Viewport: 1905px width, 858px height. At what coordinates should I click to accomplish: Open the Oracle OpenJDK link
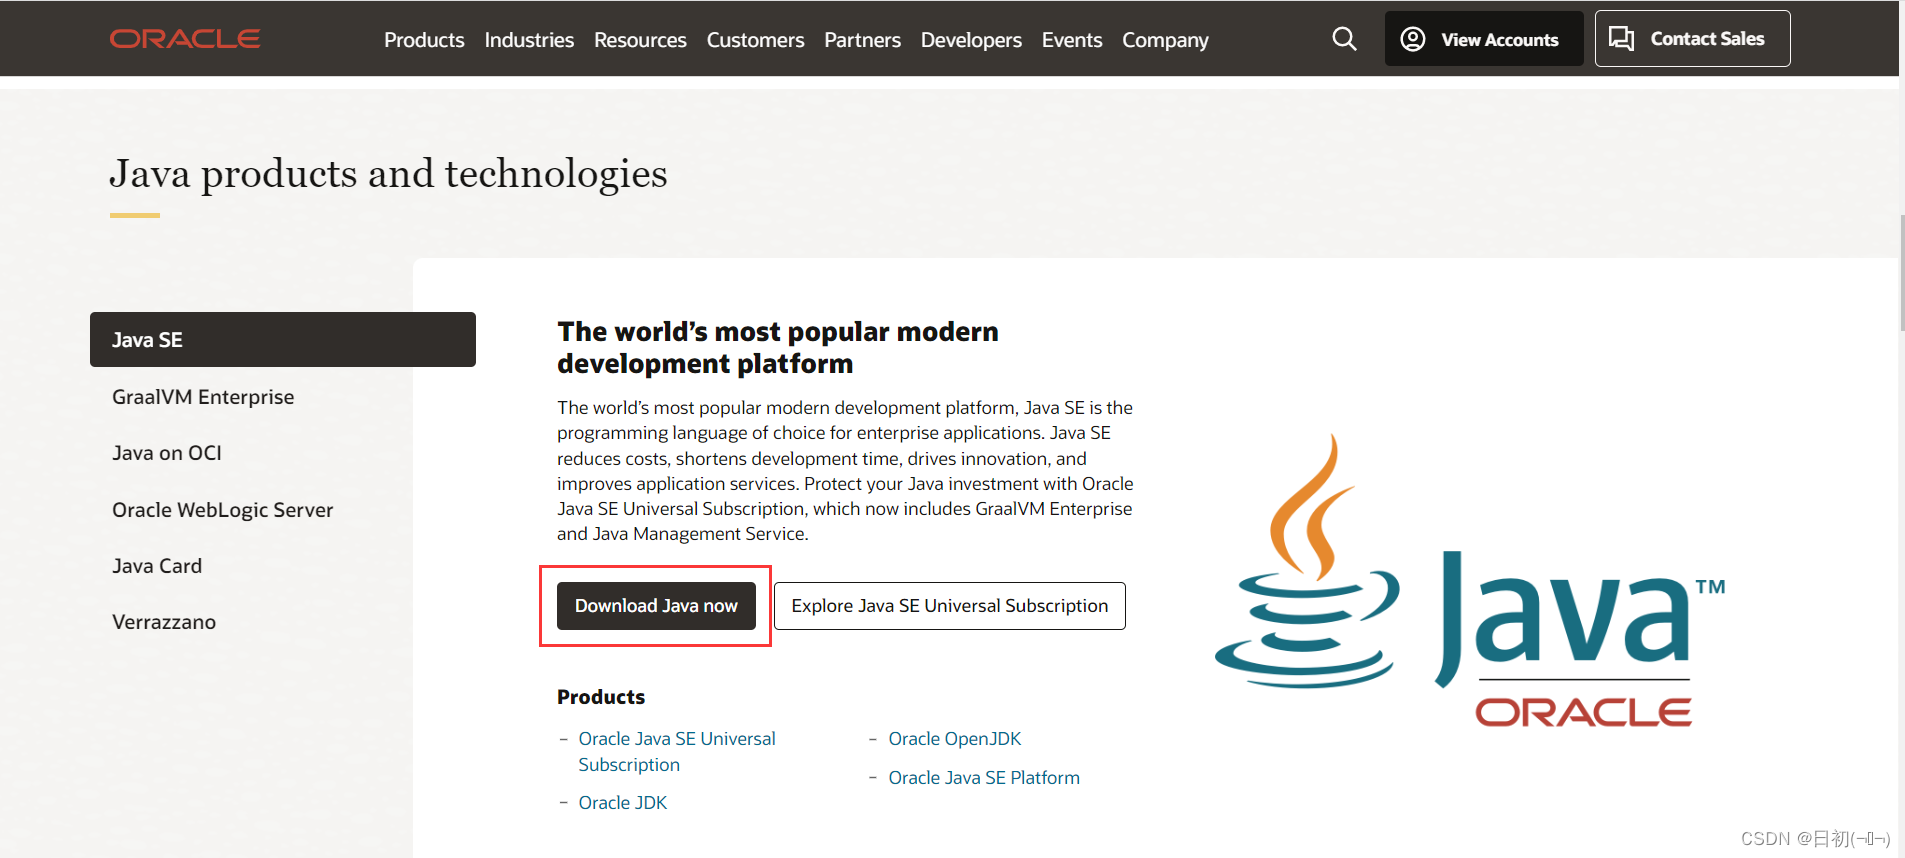955,739
